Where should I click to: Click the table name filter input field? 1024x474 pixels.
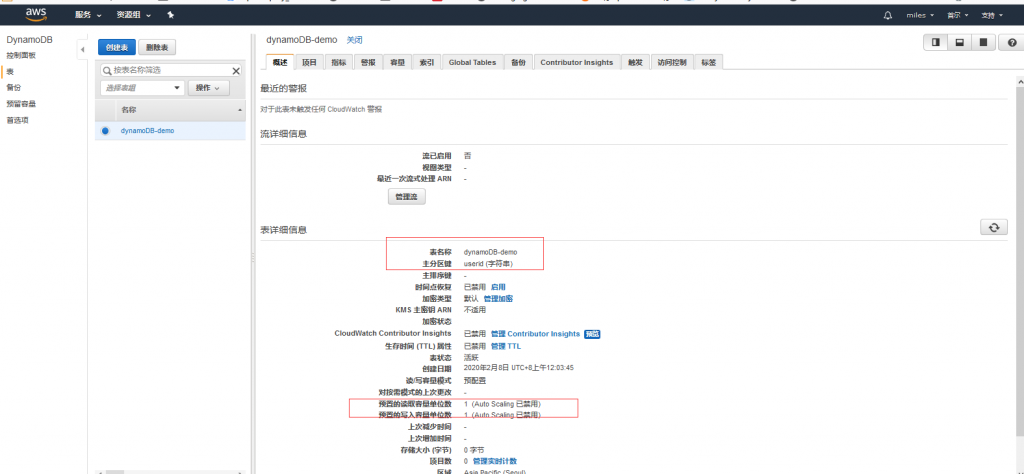click(x=171, y=71)
